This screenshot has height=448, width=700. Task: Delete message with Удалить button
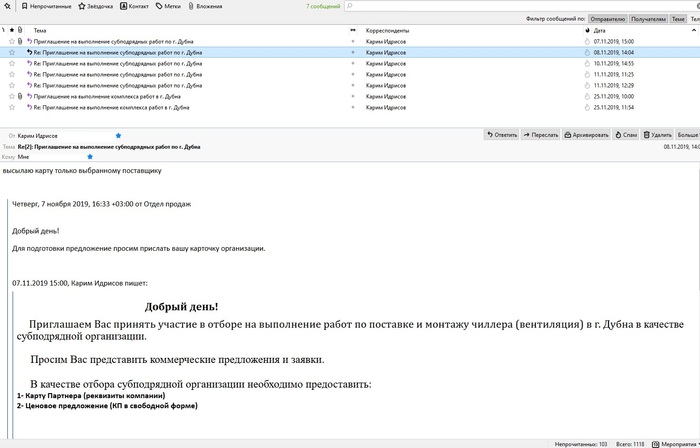click(658, 135)
